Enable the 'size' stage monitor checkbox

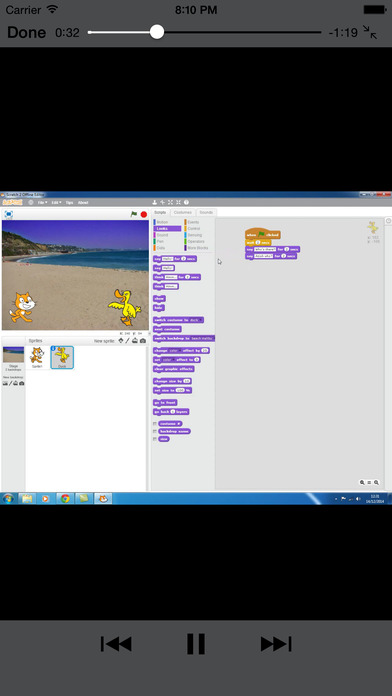click(x=155, y=439)
